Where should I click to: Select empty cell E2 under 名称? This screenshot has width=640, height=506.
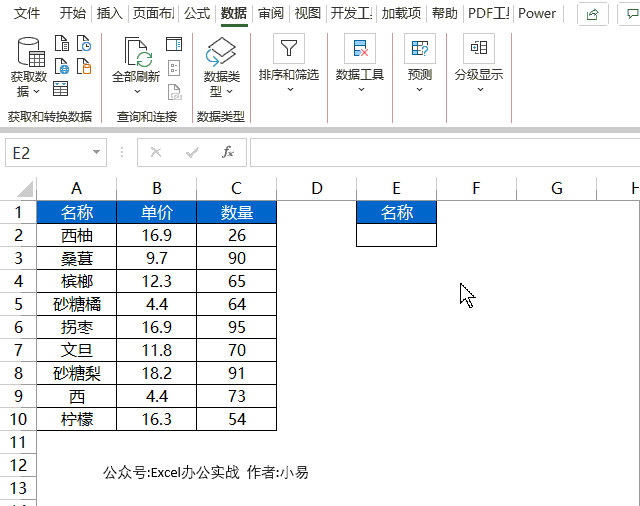coord(396,235)
